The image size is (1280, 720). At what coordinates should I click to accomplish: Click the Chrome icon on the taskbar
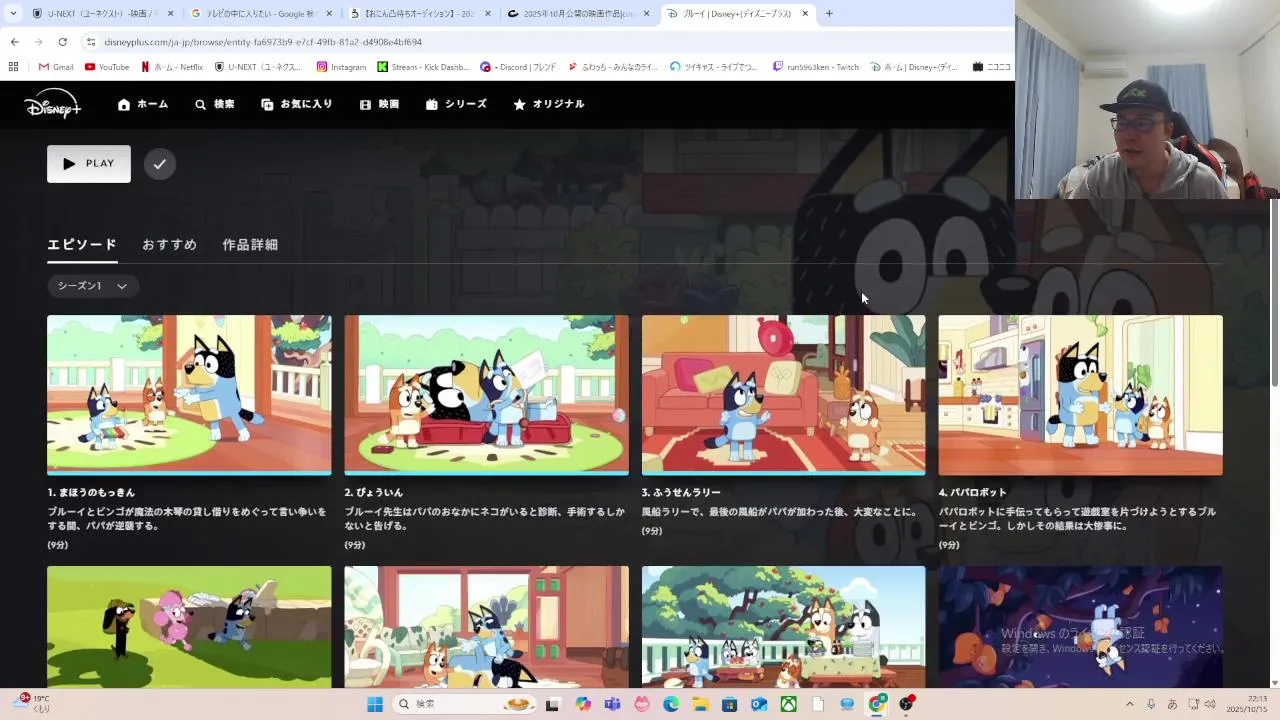point(877,704)
